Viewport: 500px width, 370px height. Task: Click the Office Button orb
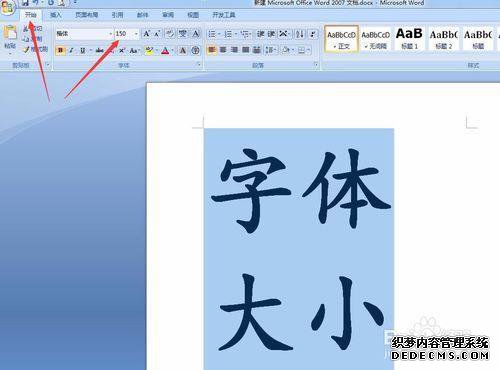click(7, 7)
